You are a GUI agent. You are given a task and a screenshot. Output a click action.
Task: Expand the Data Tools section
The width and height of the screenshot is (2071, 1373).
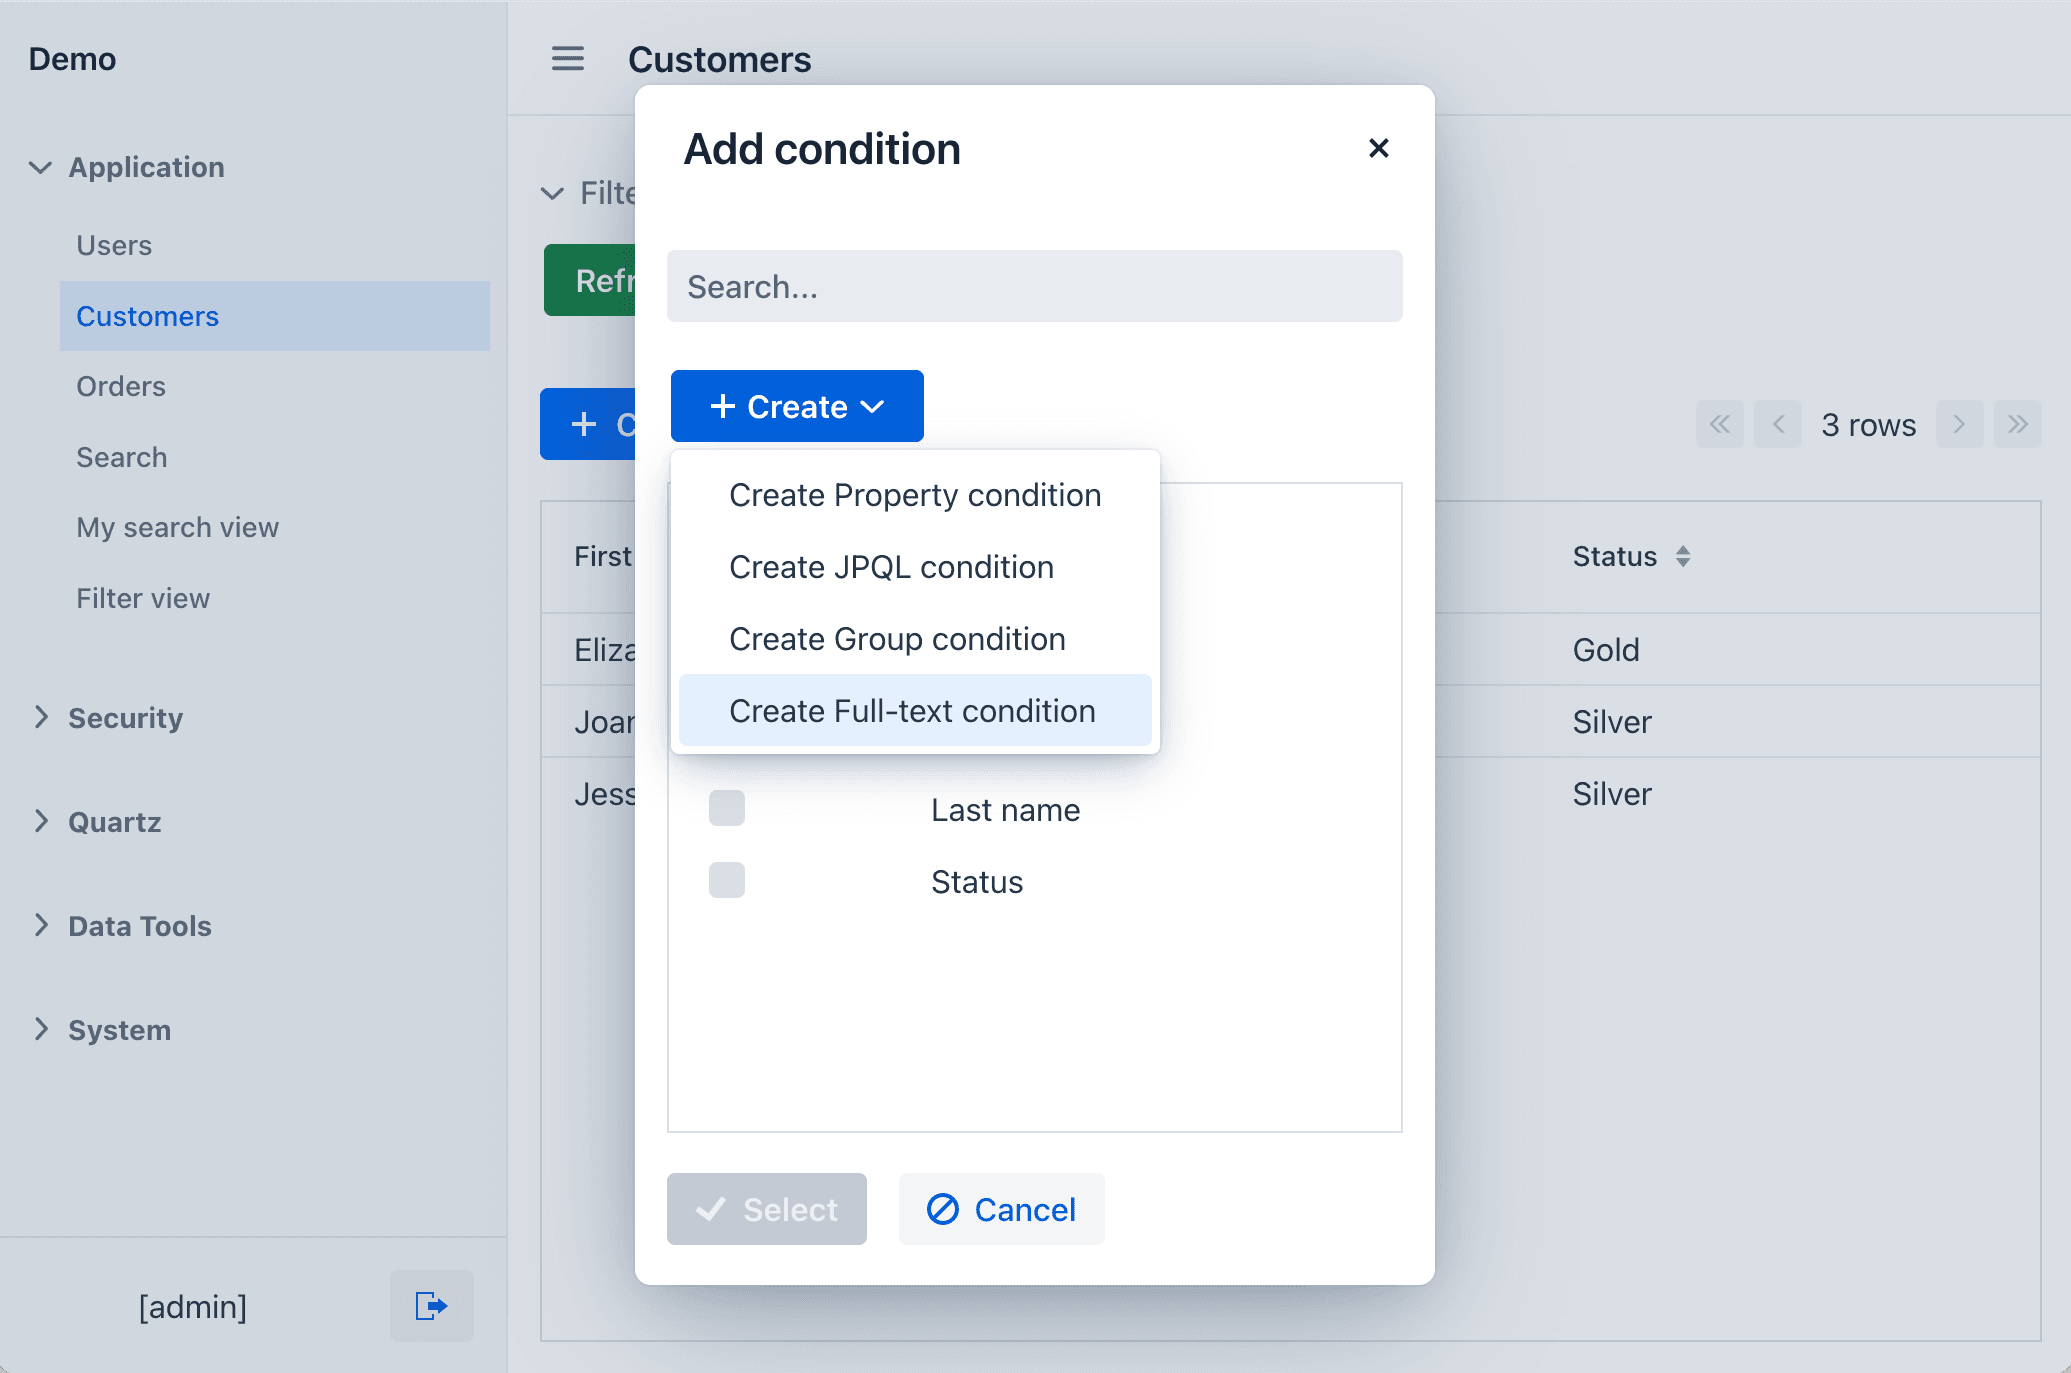(x=139, y=926)
